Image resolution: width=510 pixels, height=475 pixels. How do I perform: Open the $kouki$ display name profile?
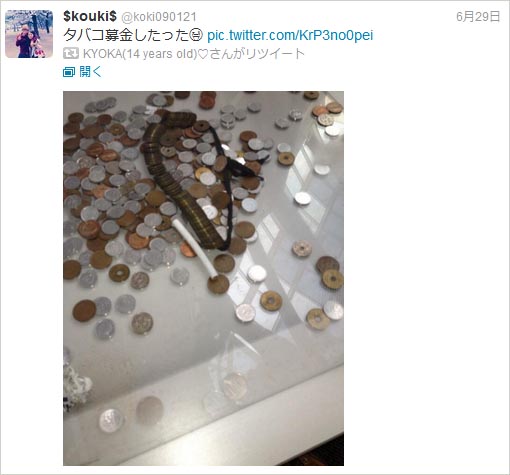point(90,16)
